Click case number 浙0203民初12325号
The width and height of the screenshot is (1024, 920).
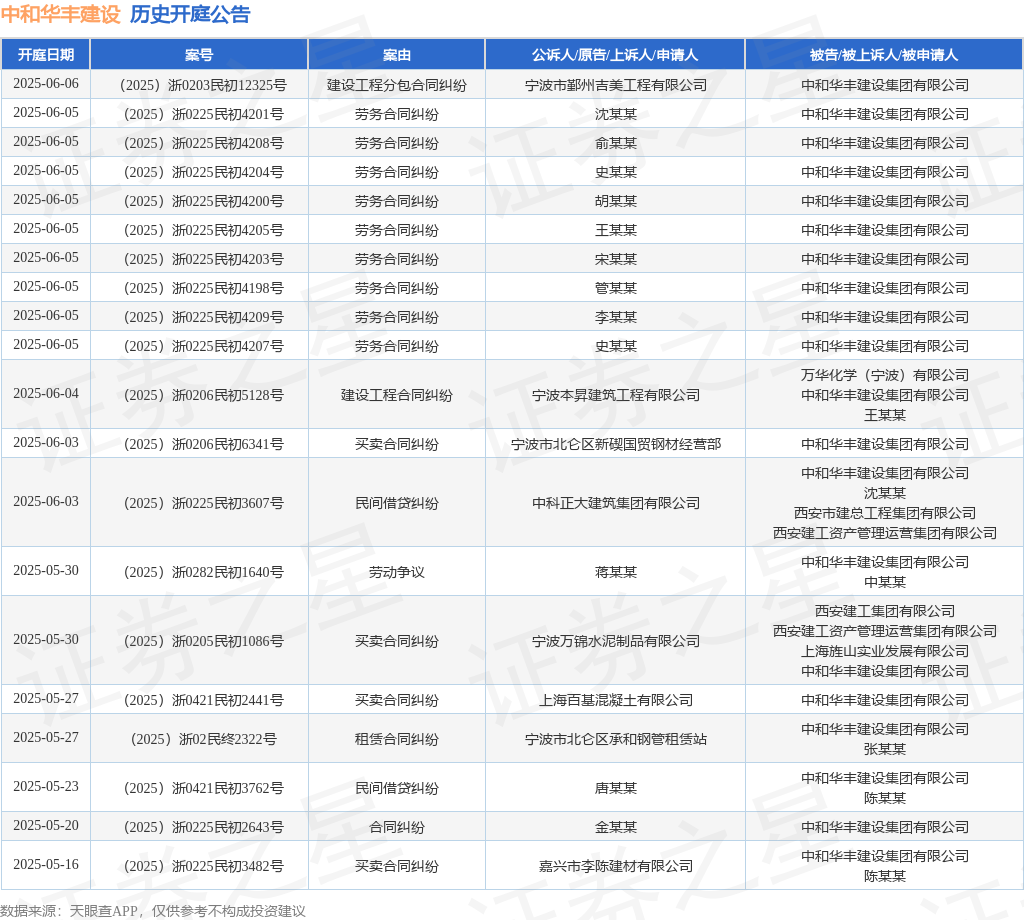(203, 85)
